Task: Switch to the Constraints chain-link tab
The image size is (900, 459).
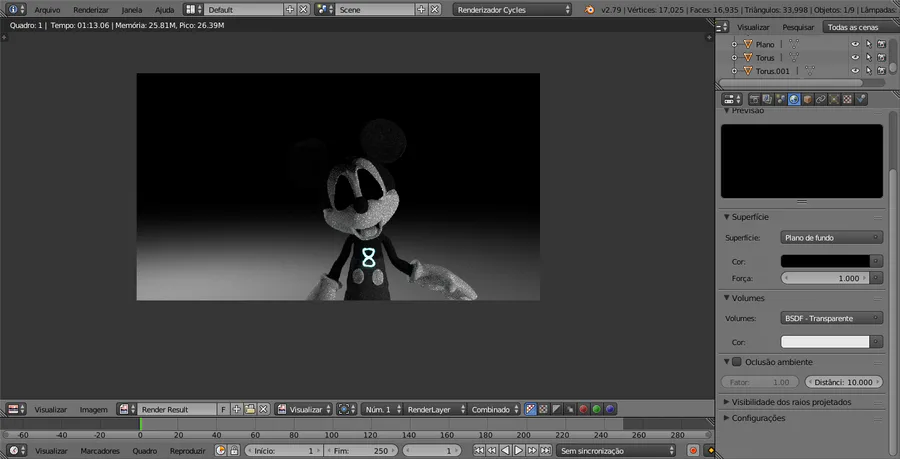Action: (821, 99)
